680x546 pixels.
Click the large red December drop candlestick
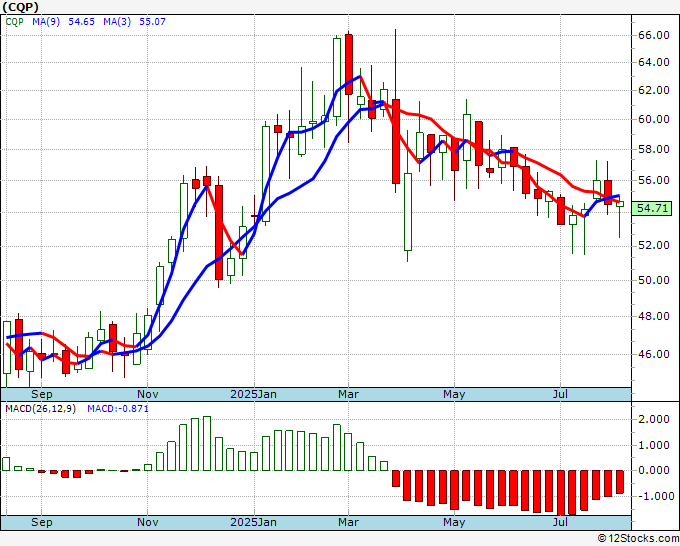coord(219,232)
